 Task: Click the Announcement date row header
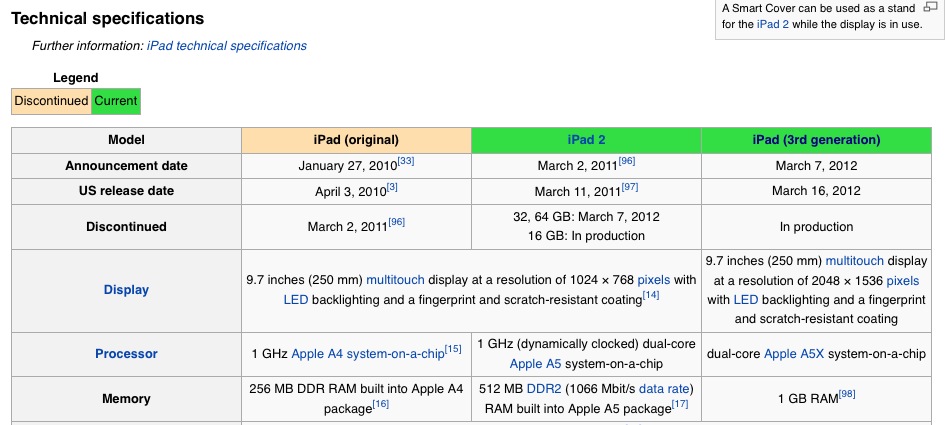tap(126, 166)
